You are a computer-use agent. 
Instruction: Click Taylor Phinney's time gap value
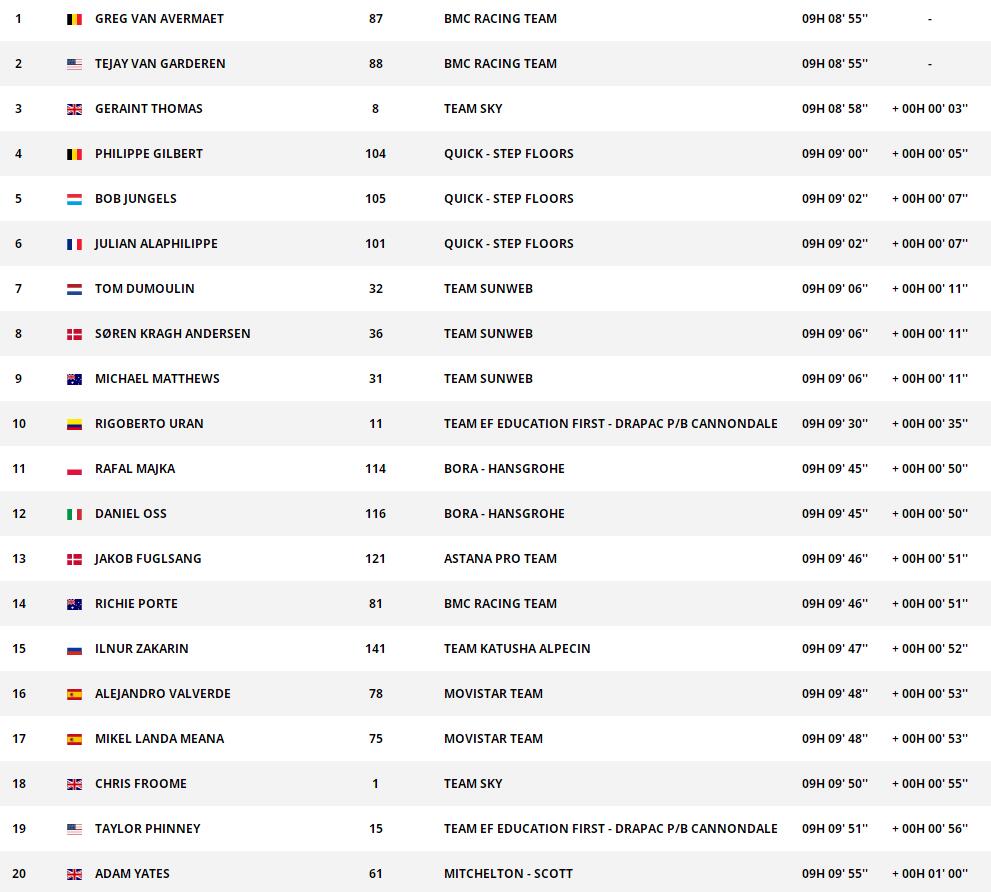coord(929,829)
